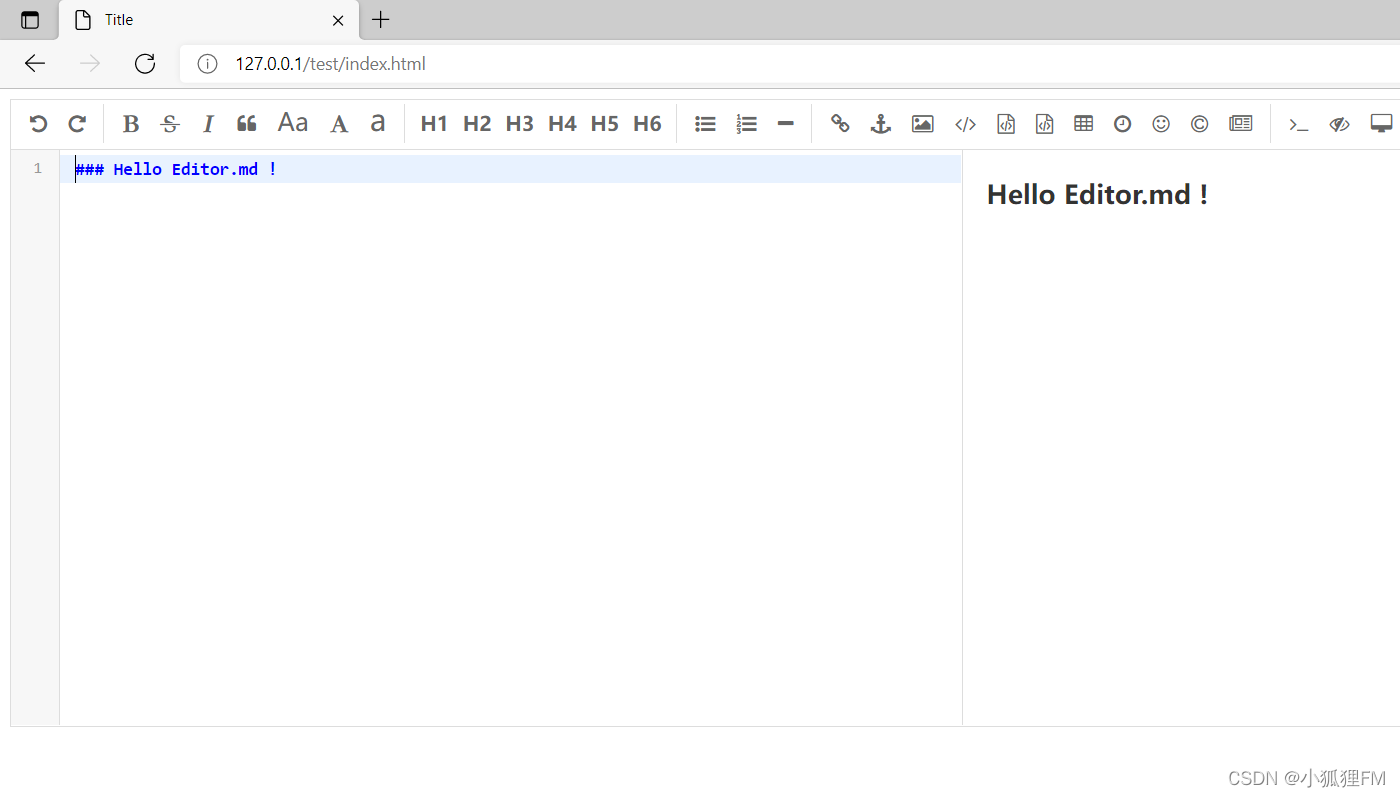Open a new browser tab
Viewport: 1400px width, 797px height.
click(380, 19)
